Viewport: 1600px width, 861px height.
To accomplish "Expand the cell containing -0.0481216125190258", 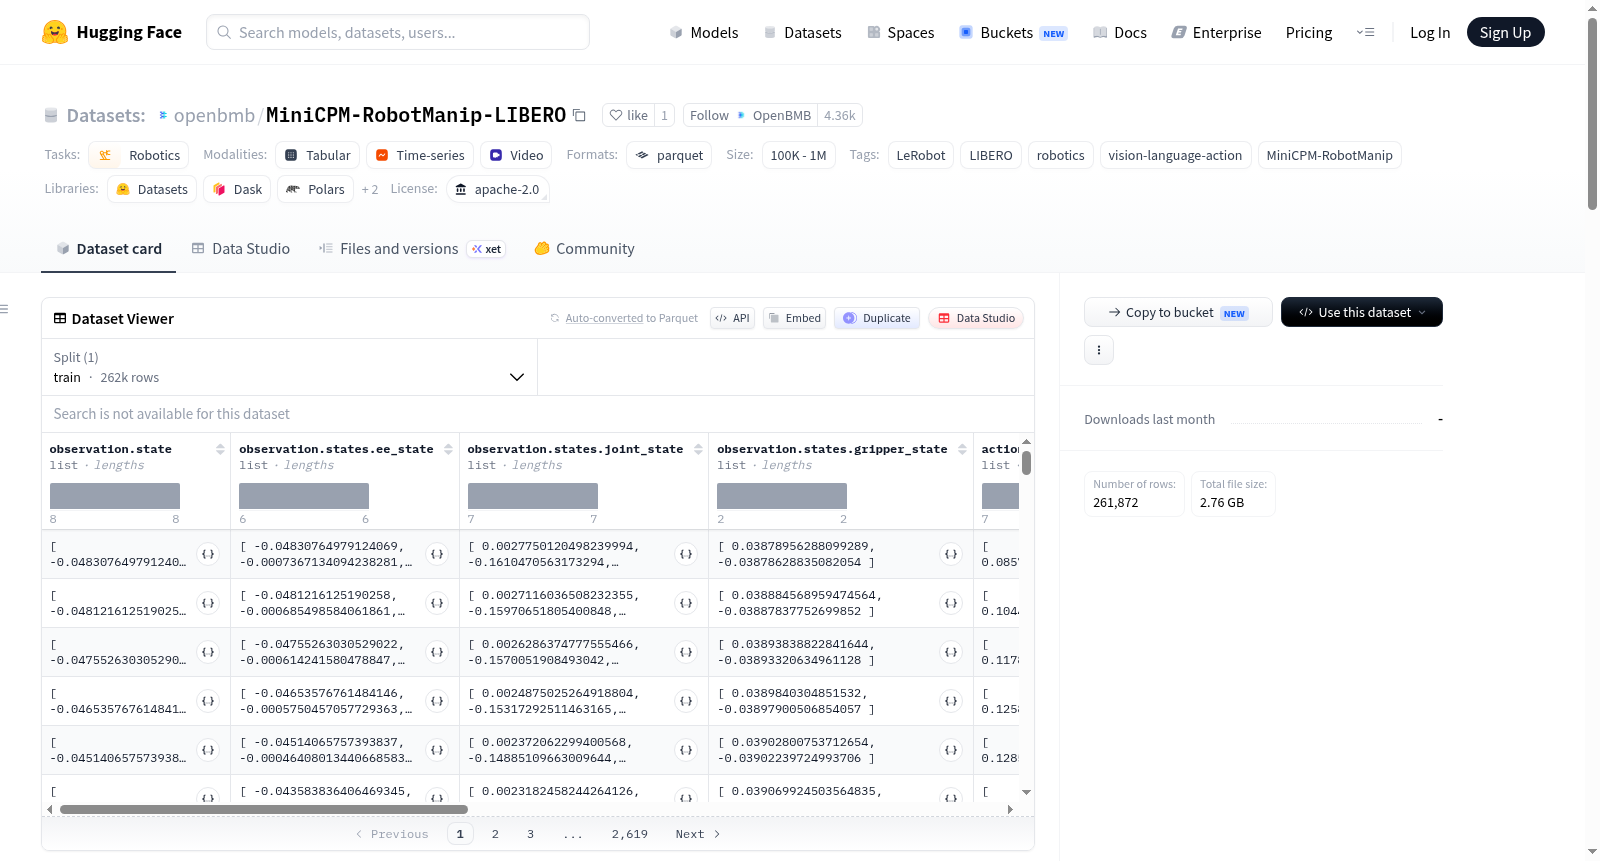I will click(437, 603).
